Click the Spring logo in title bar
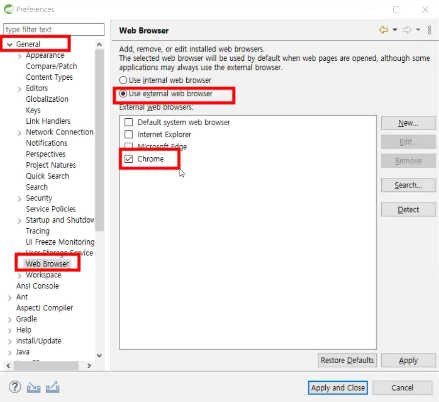This screenshot has height=402, width=439. 8,9
